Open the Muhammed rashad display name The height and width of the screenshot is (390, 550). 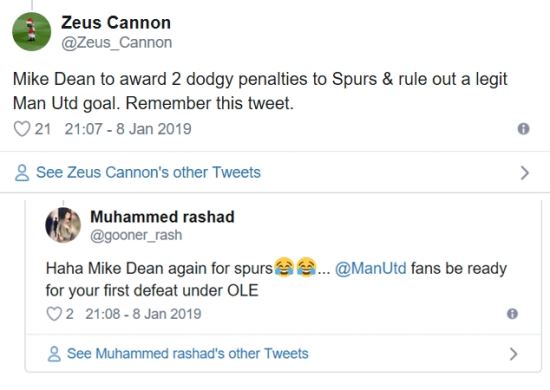click(x=162, y=217)
